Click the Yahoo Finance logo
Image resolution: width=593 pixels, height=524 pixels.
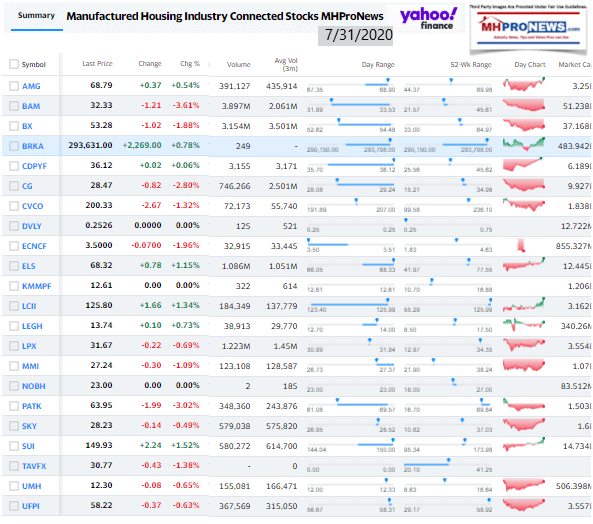tap(428, 19)
